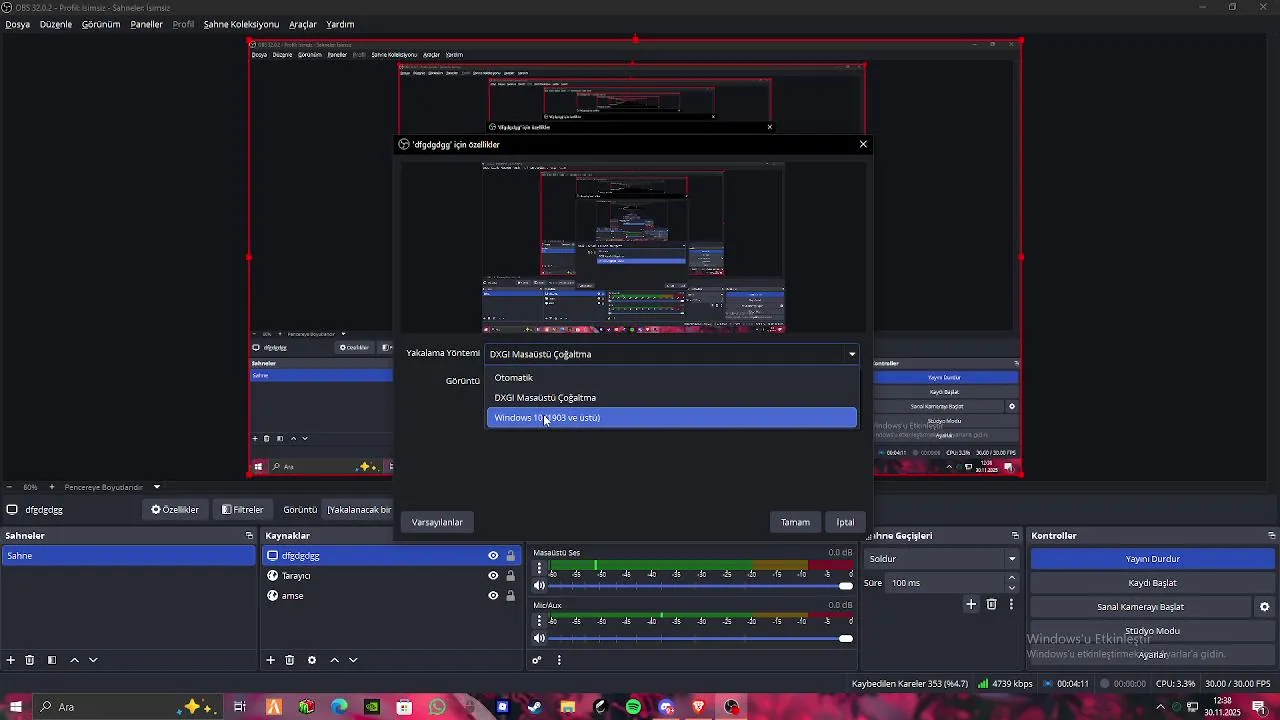Click Kaydı Başlat button

[x=1153, y=583]
